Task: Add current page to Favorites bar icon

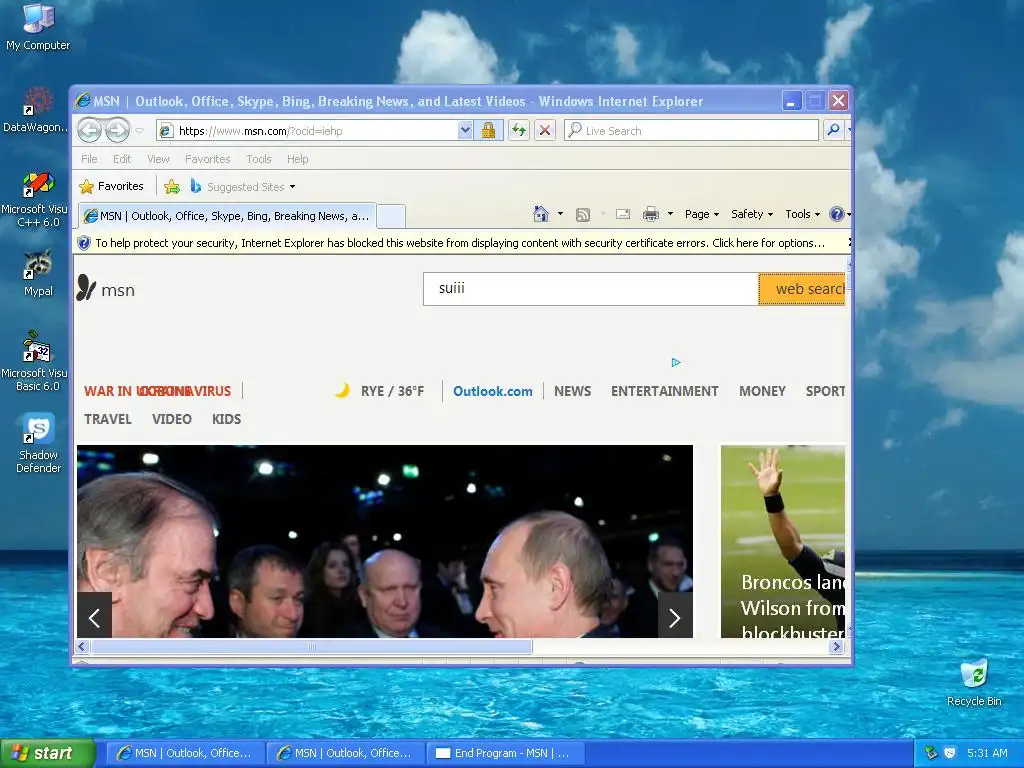Action: click(172, 187)
